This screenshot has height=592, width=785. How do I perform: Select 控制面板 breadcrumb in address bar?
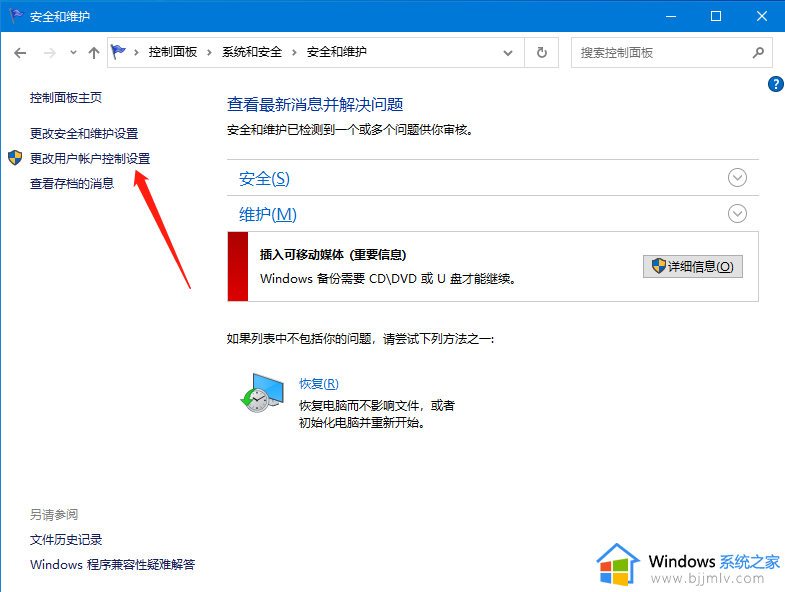[x=173, y=52]
